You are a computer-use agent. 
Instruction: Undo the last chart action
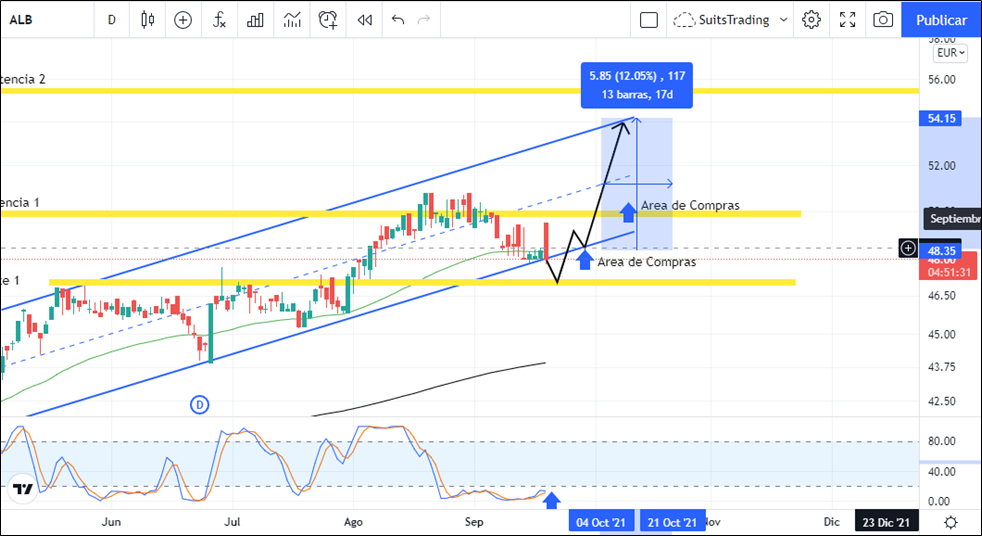coord(398,19)
